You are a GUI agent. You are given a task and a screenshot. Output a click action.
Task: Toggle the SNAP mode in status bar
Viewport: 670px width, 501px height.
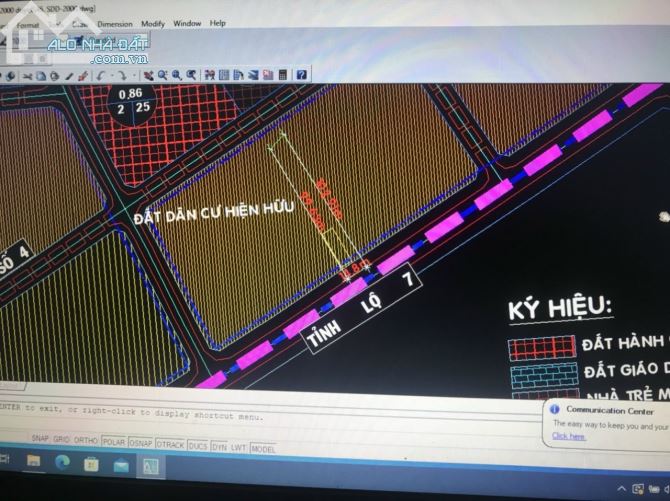(39, 438)
